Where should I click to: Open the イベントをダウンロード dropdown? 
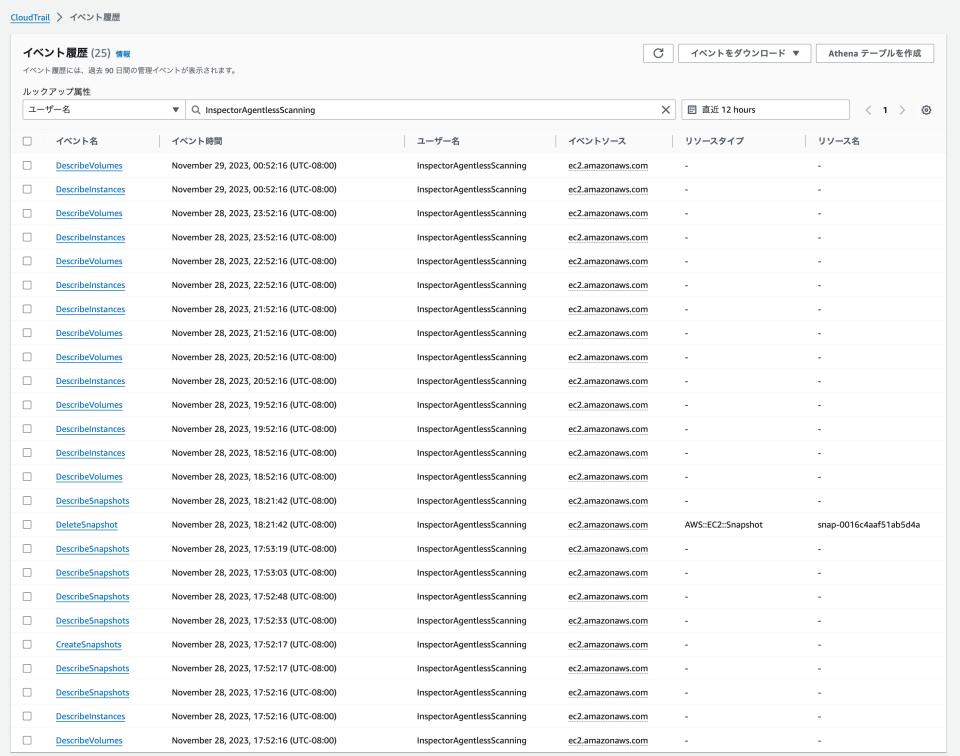pyautogui.click(x=744, y=53)
